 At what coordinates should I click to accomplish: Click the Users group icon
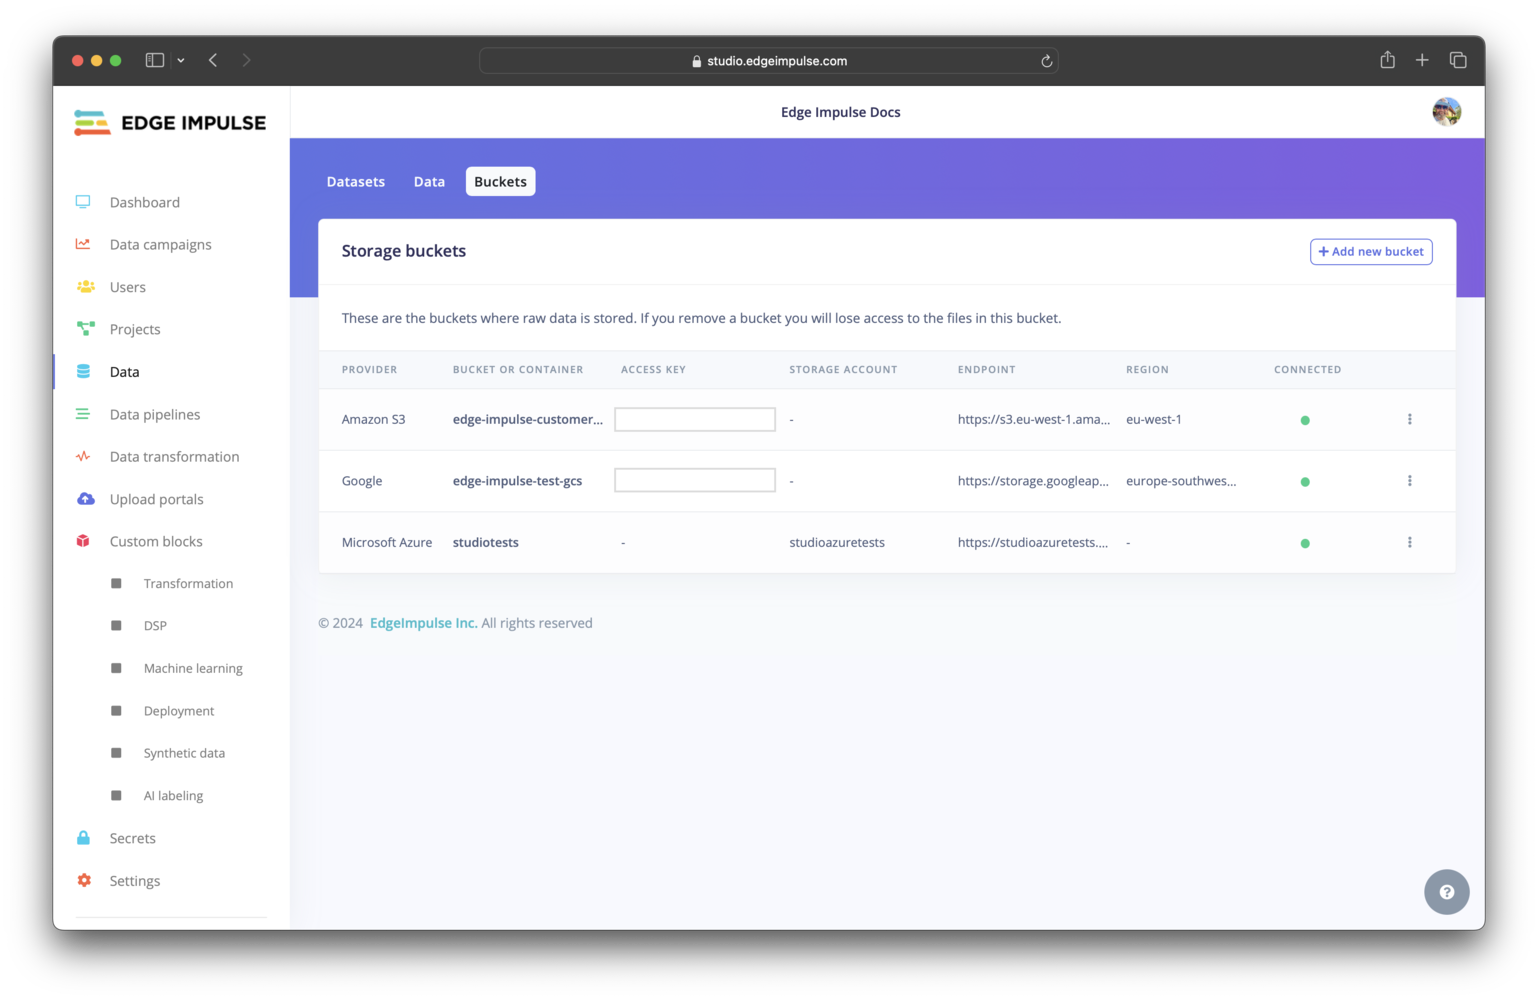[x=86, y=287]
